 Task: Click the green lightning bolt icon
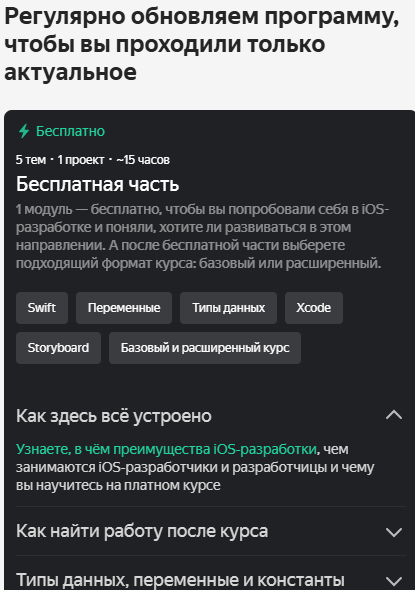coord(24,131)
